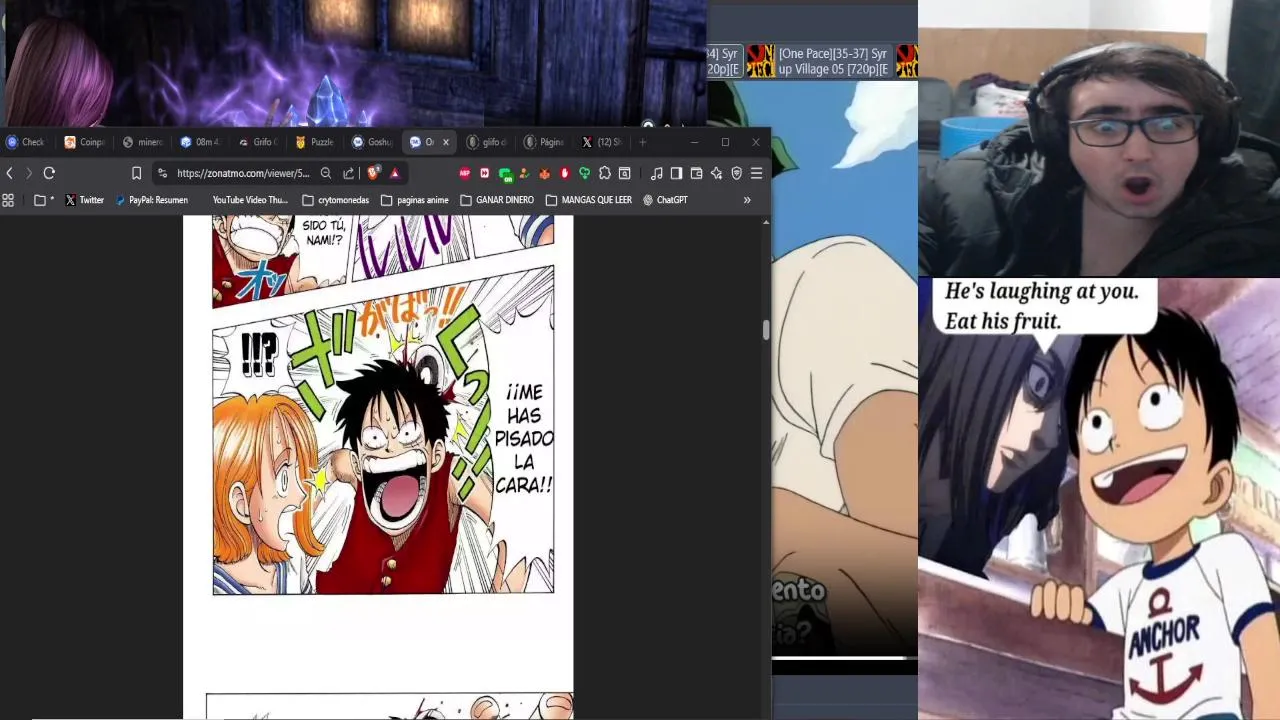The image size is (1280, 720).
Task: Open the Brave Wallet icon
Action: coord(696,173)
